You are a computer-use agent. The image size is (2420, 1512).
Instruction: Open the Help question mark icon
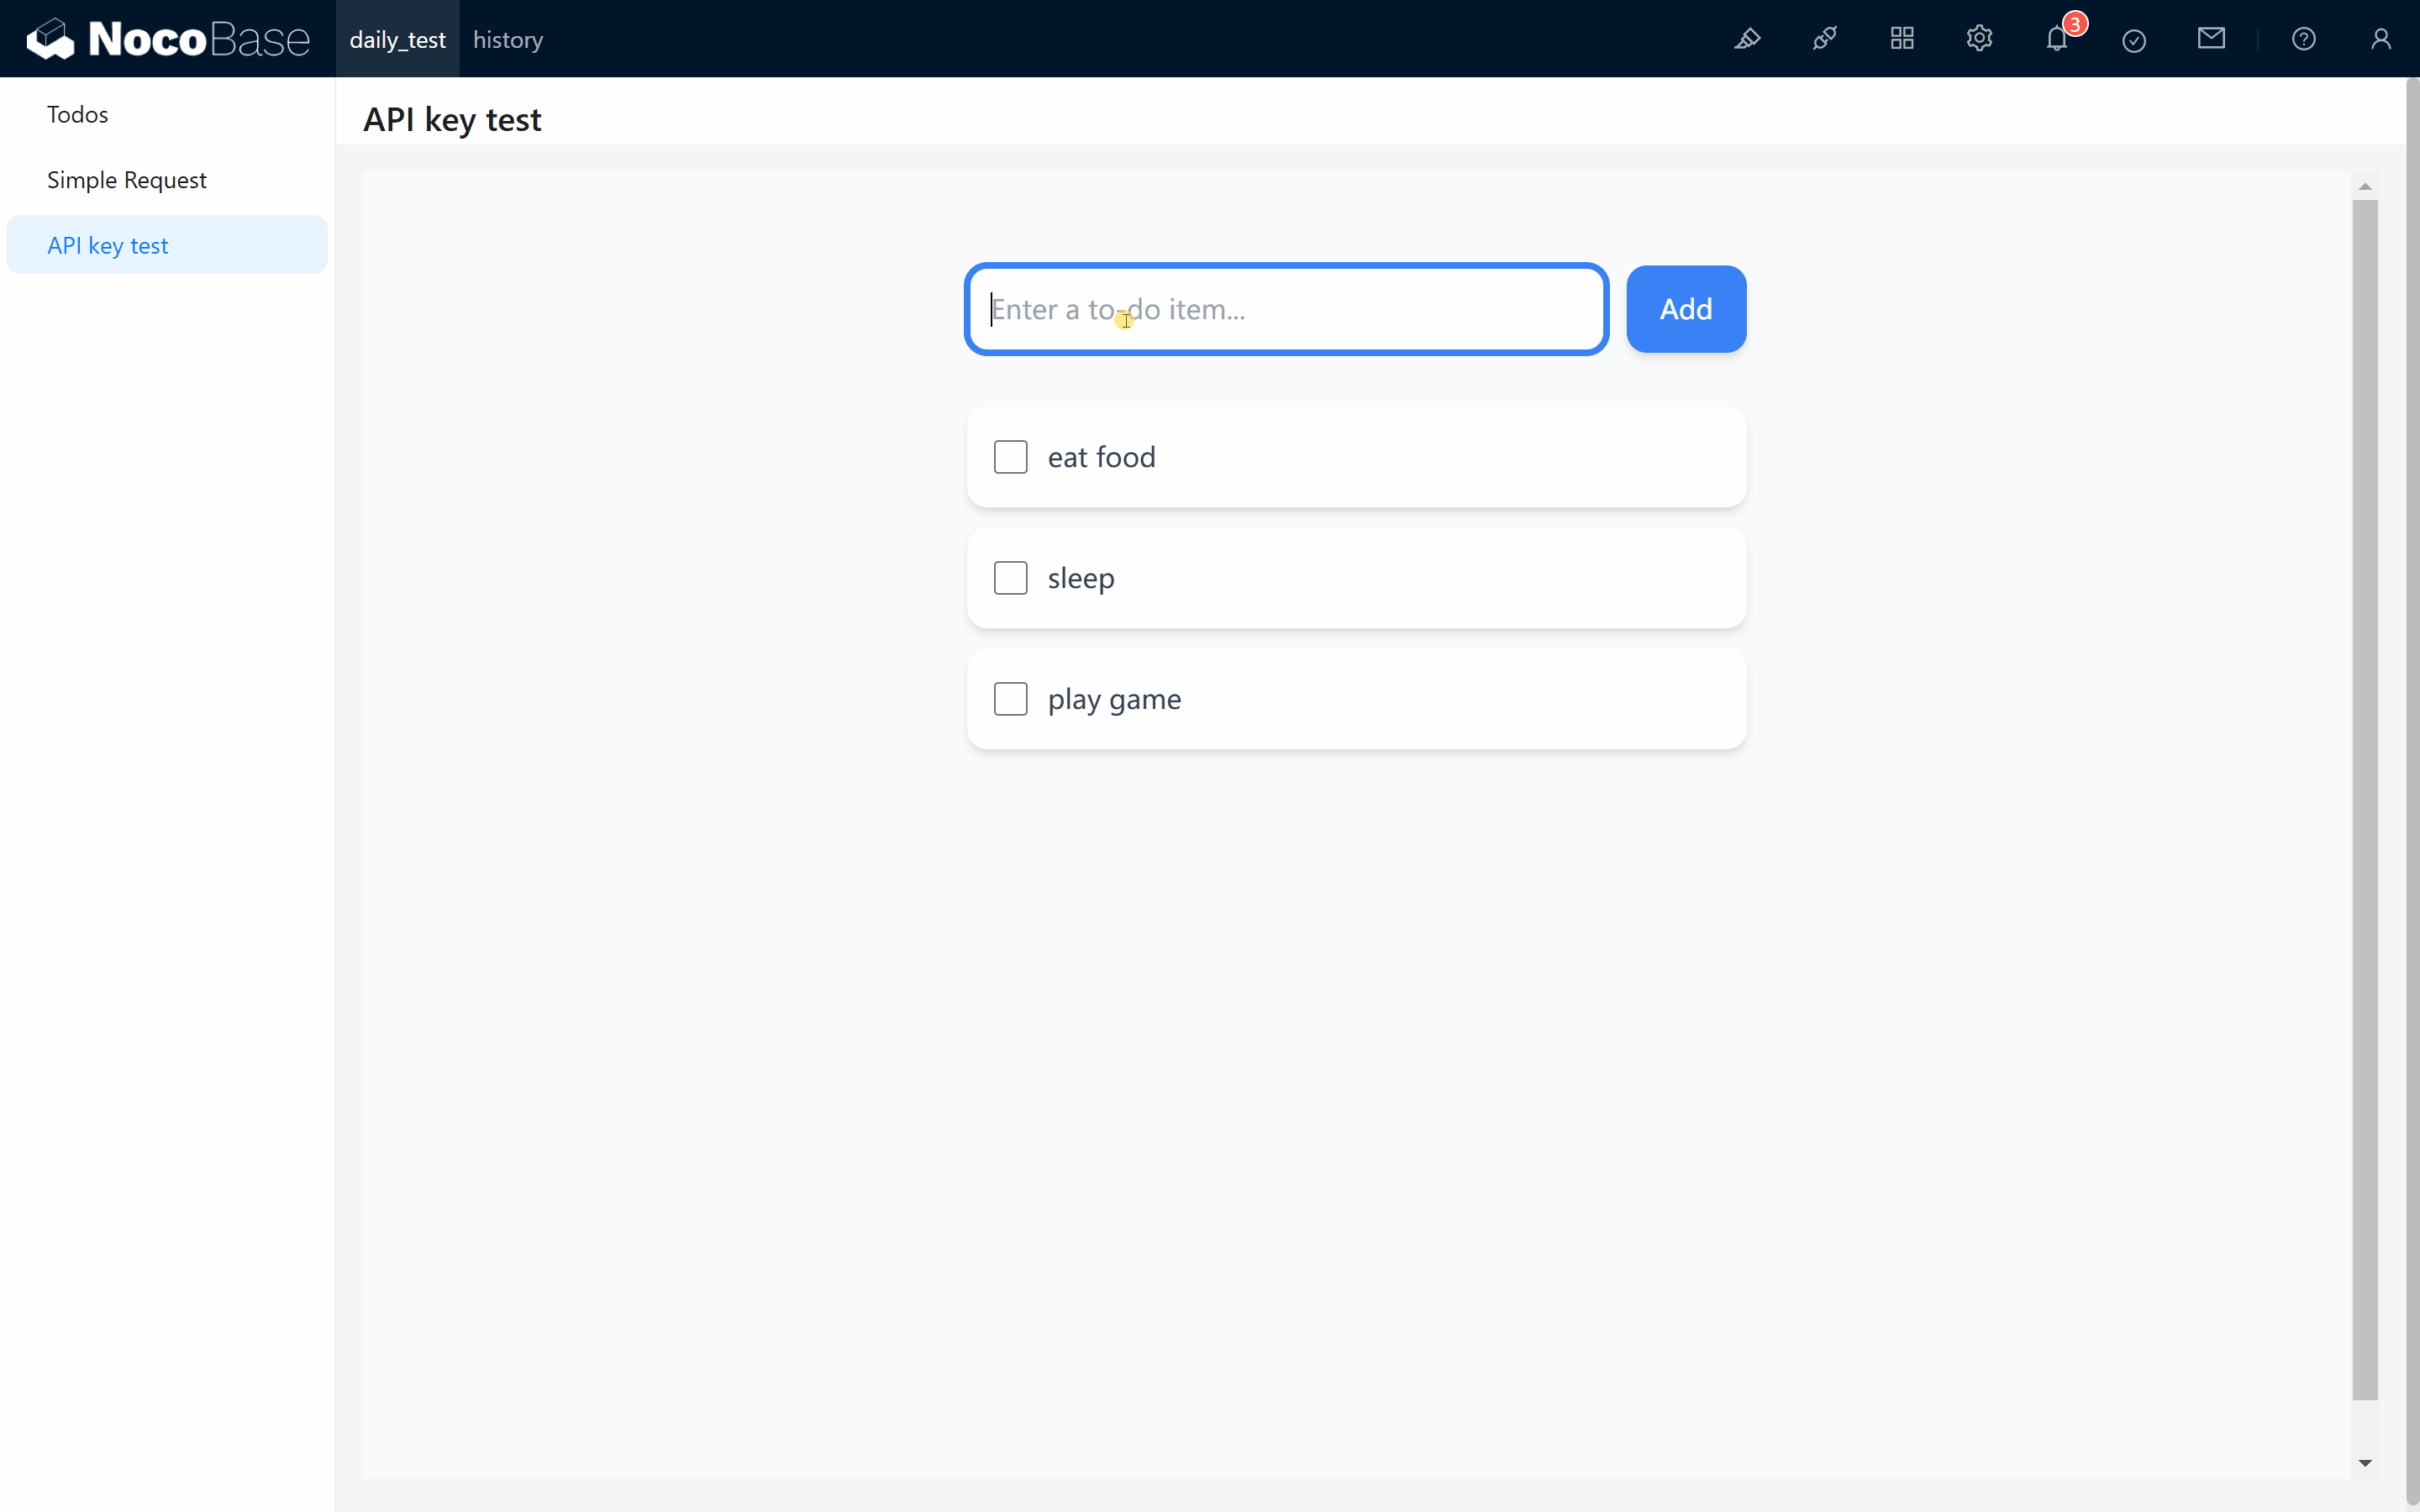(x=2304, y=39)
